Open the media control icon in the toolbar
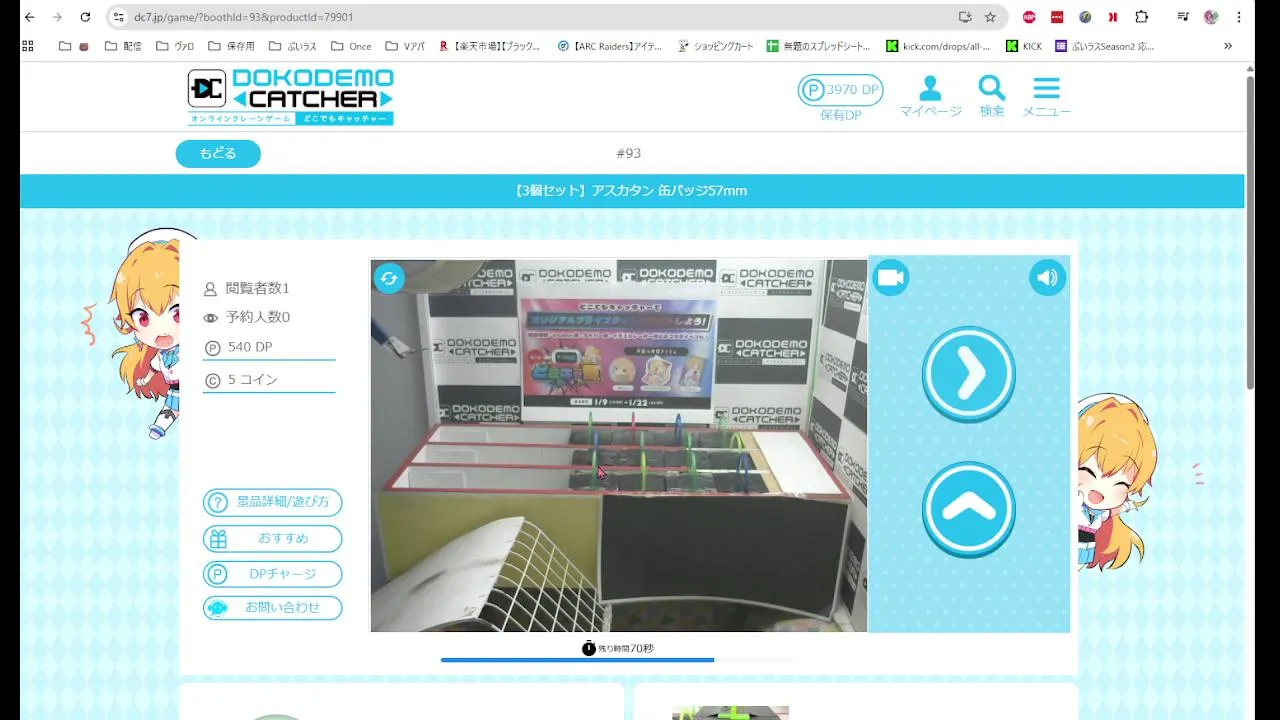 click(x=1183, y=17)
